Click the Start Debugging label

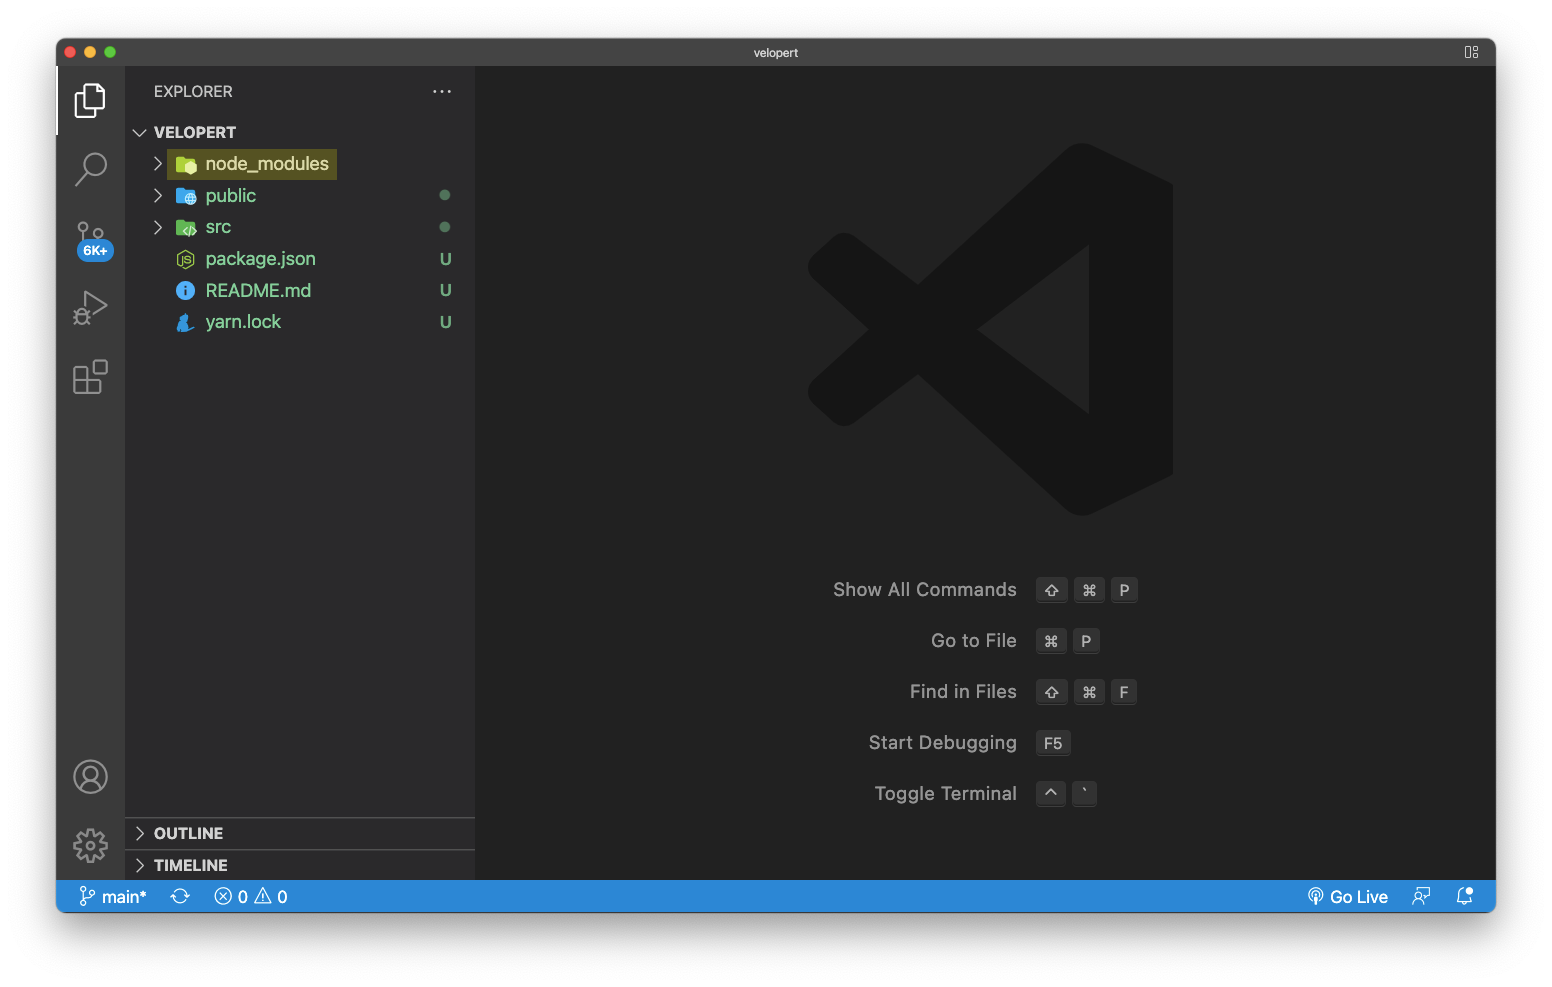pos(943,743)
